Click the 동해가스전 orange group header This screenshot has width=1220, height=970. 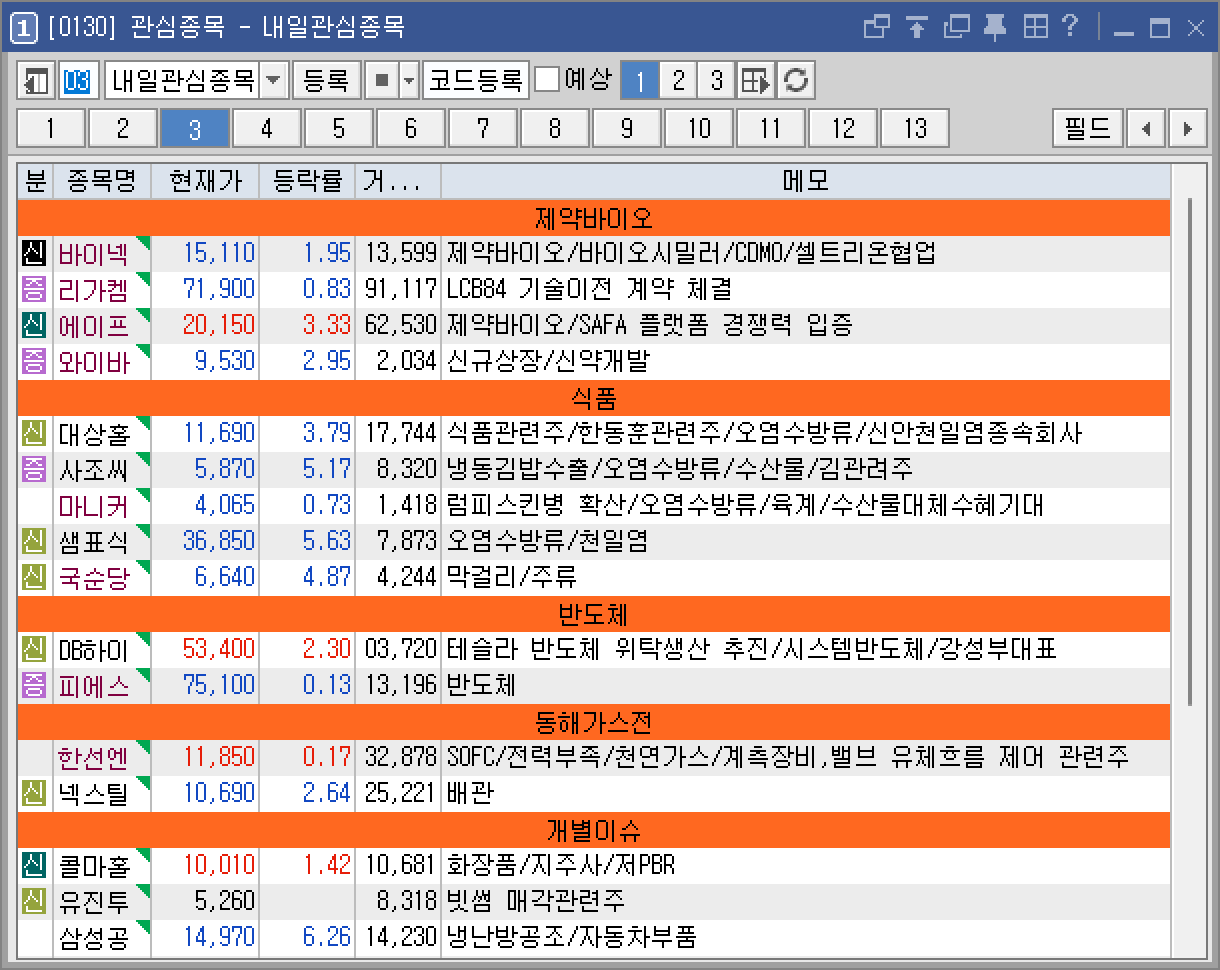tap(593, 721)
